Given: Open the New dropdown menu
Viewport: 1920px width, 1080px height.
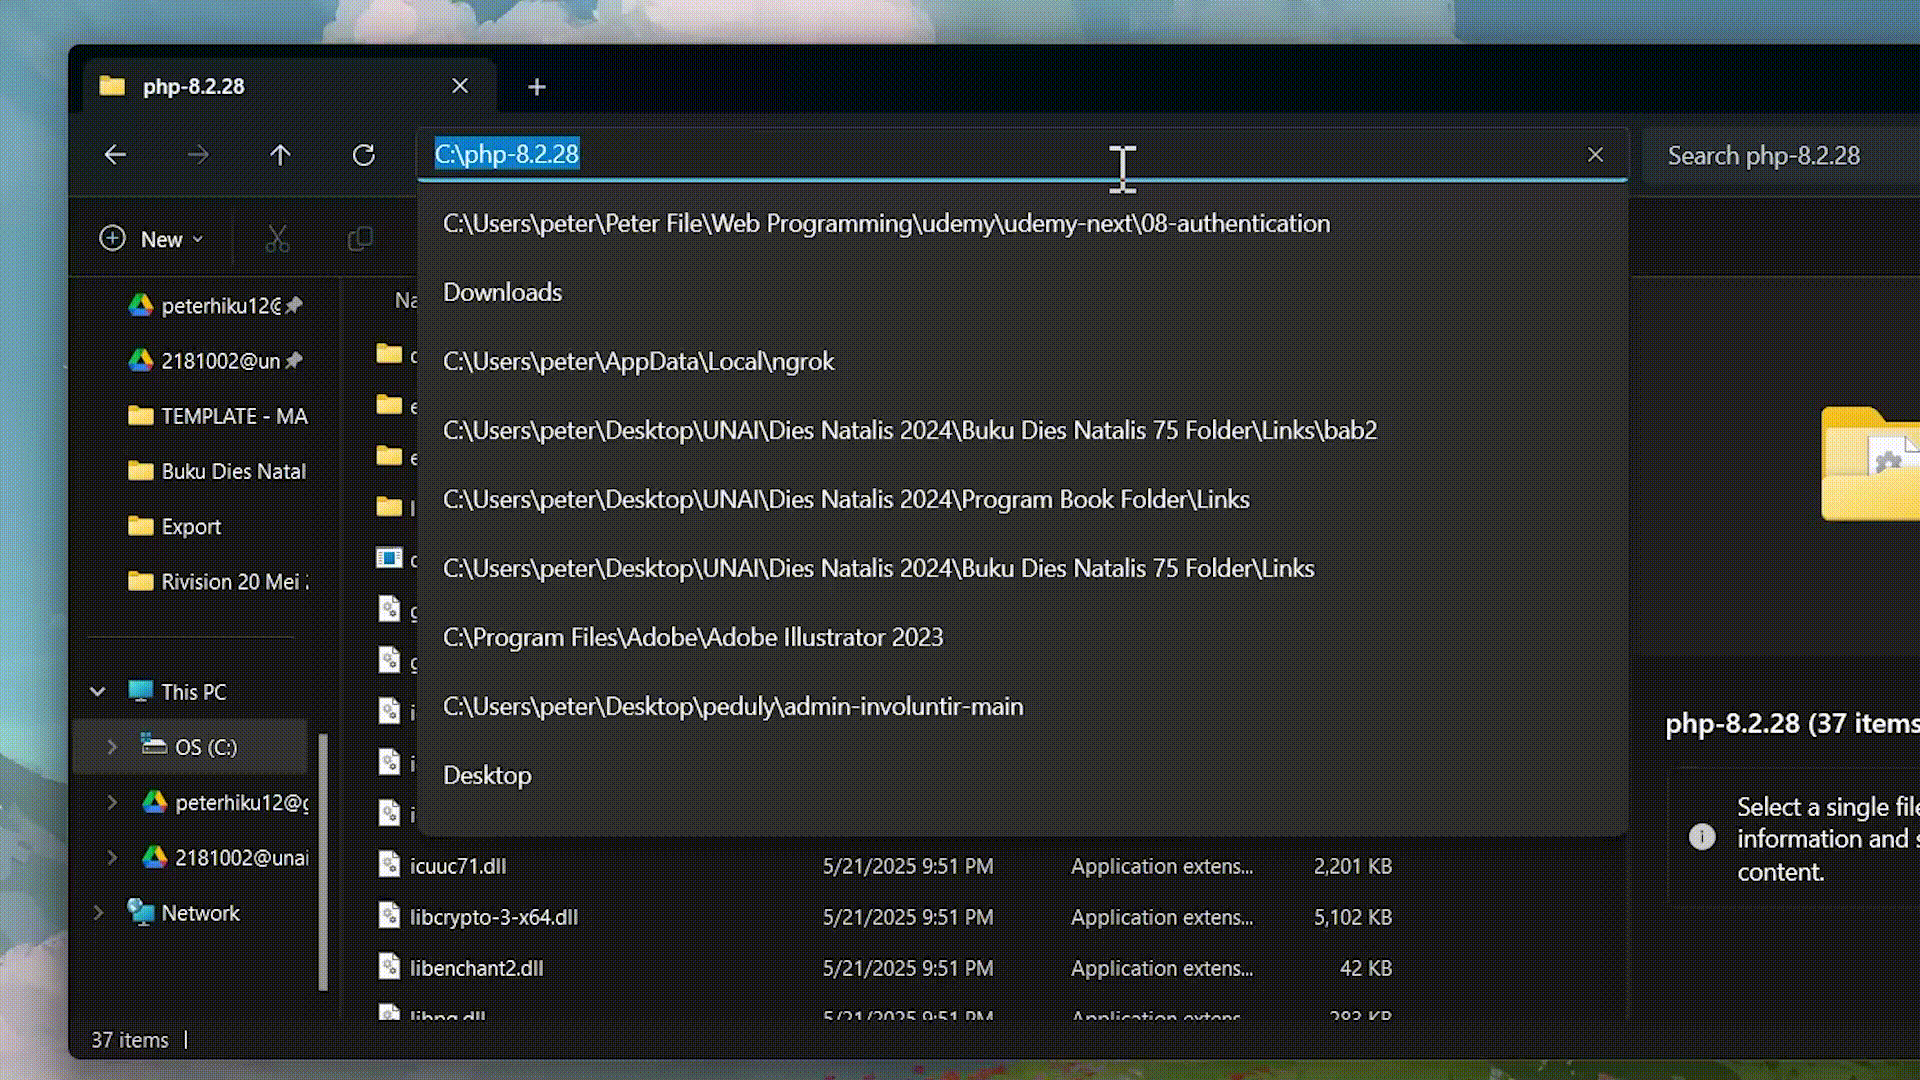Looking at the screenshot, I should pyautogui.click(x=152, y=239).
